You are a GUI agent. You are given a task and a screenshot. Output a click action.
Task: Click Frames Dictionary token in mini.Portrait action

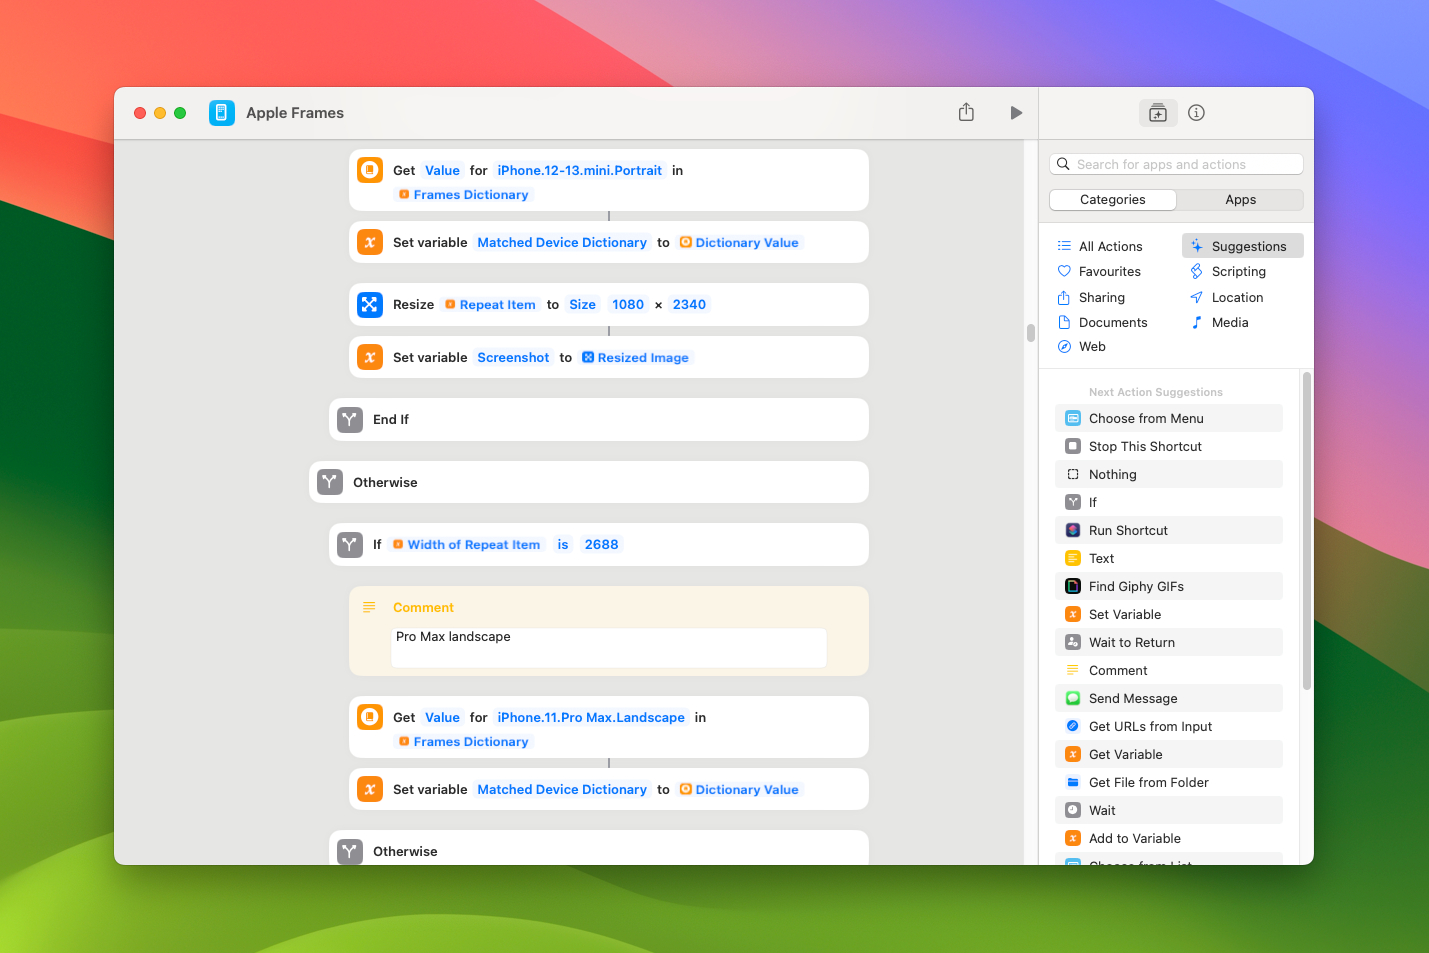coord(464,194)
